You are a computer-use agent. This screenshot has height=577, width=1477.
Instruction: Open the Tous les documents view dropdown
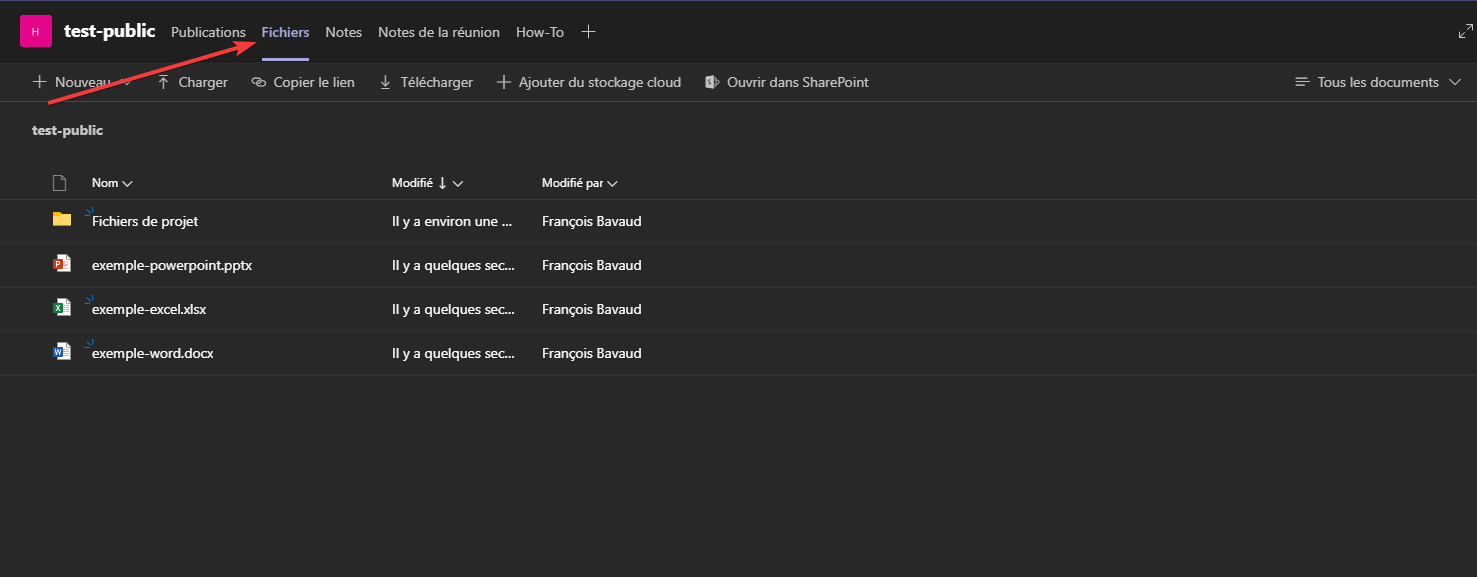point(1377,82)
